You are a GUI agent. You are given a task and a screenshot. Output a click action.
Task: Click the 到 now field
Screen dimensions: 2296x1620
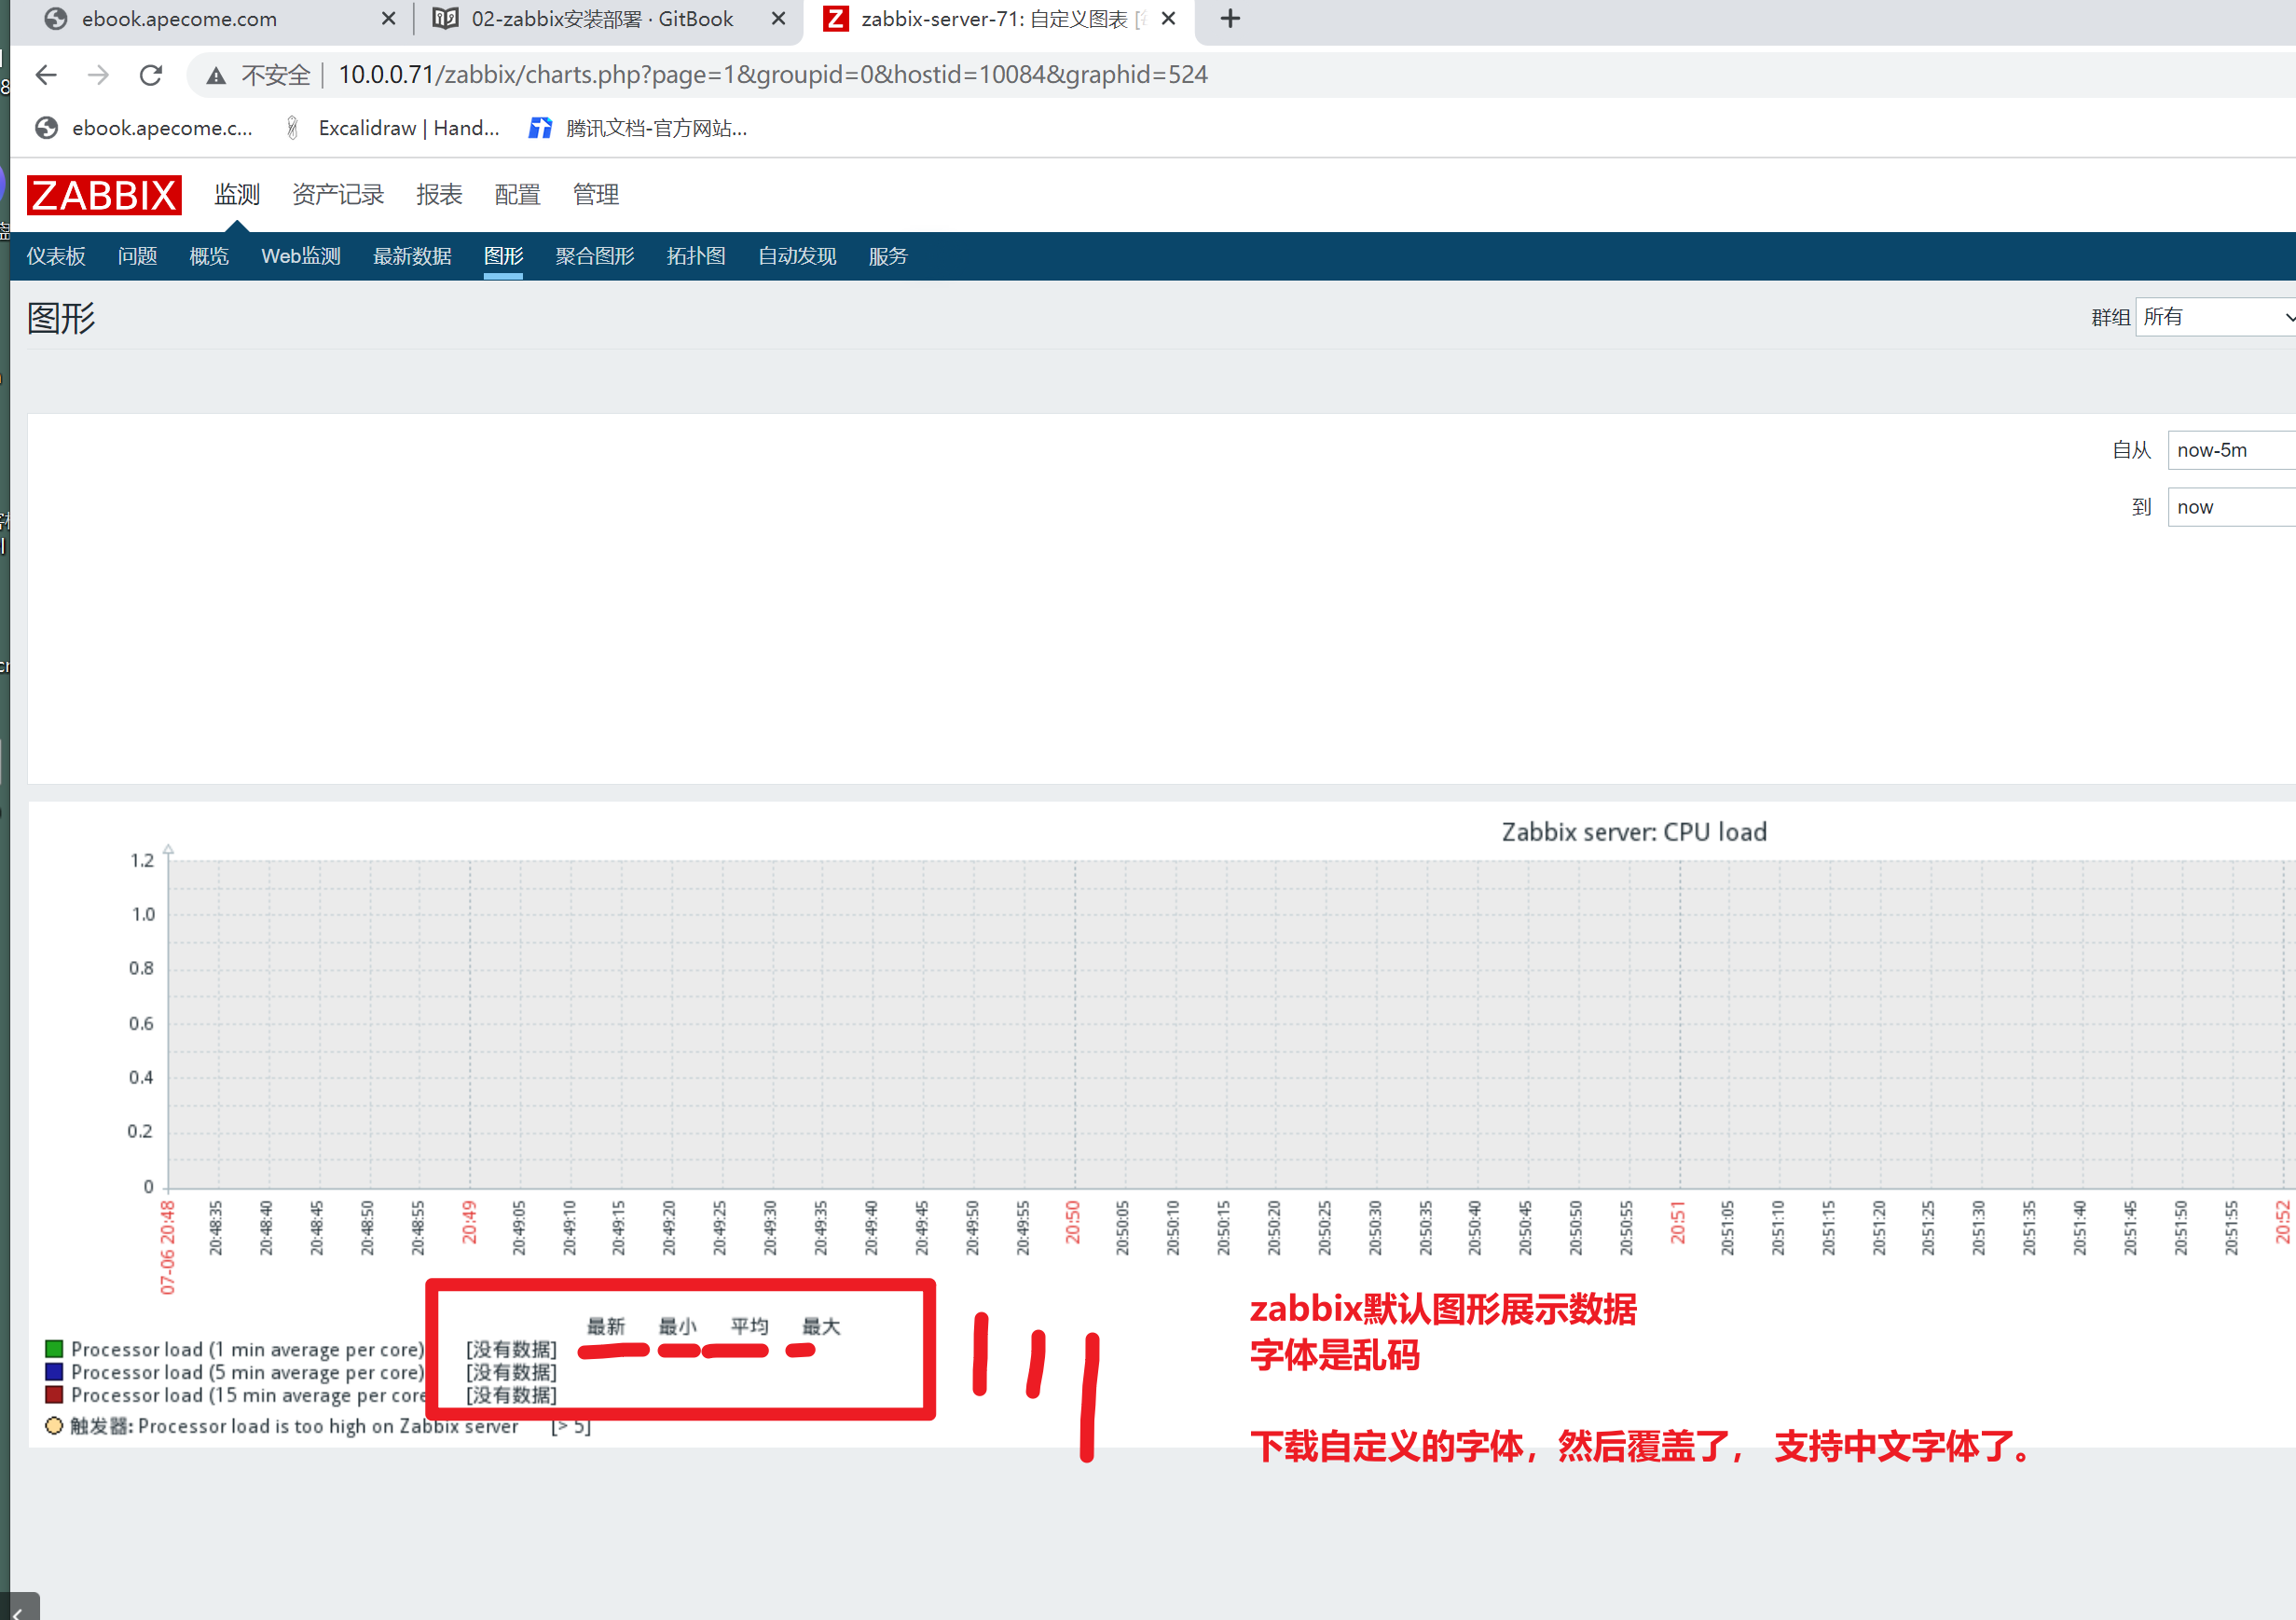pos(2231,507)
